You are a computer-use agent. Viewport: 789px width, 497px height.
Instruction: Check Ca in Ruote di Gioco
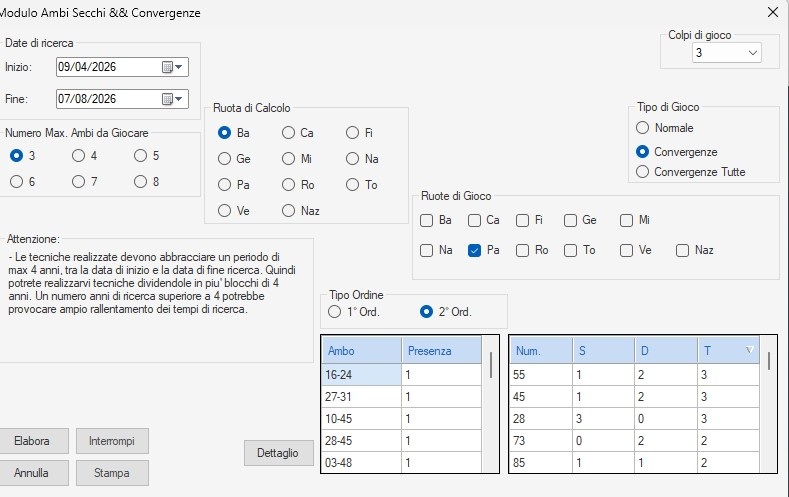point(475,220)
